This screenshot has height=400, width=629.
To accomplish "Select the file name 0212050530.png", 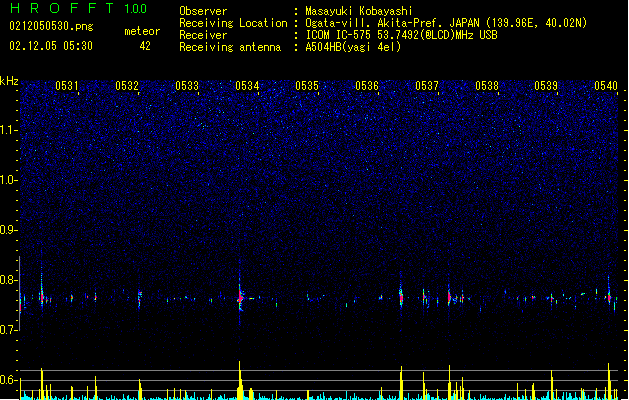I will (x=51, y=26).
